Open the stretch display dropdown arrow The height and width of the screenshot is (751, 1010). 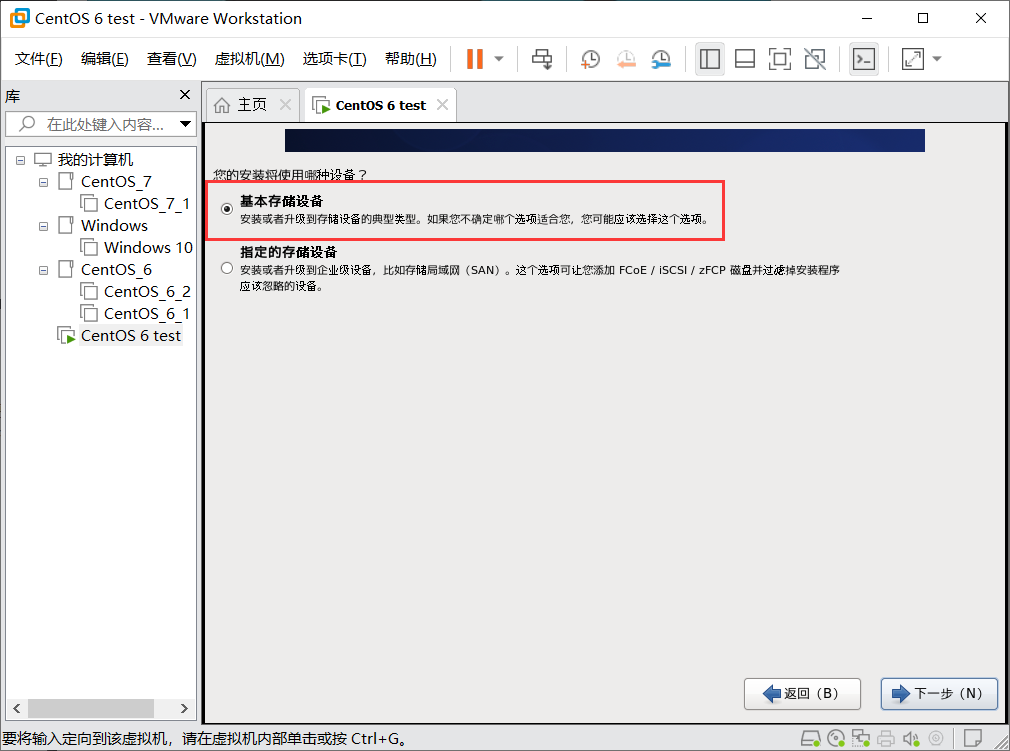coord(937,59)
